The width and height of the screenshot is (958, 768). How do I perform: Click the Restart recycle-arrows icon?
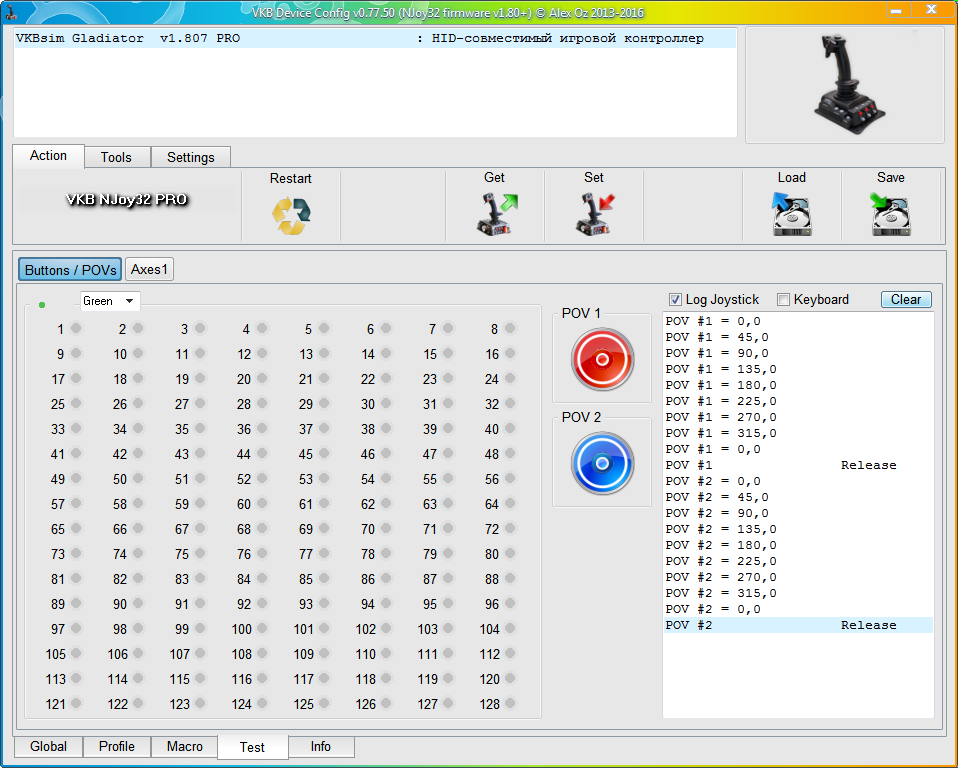click(291, 216)
